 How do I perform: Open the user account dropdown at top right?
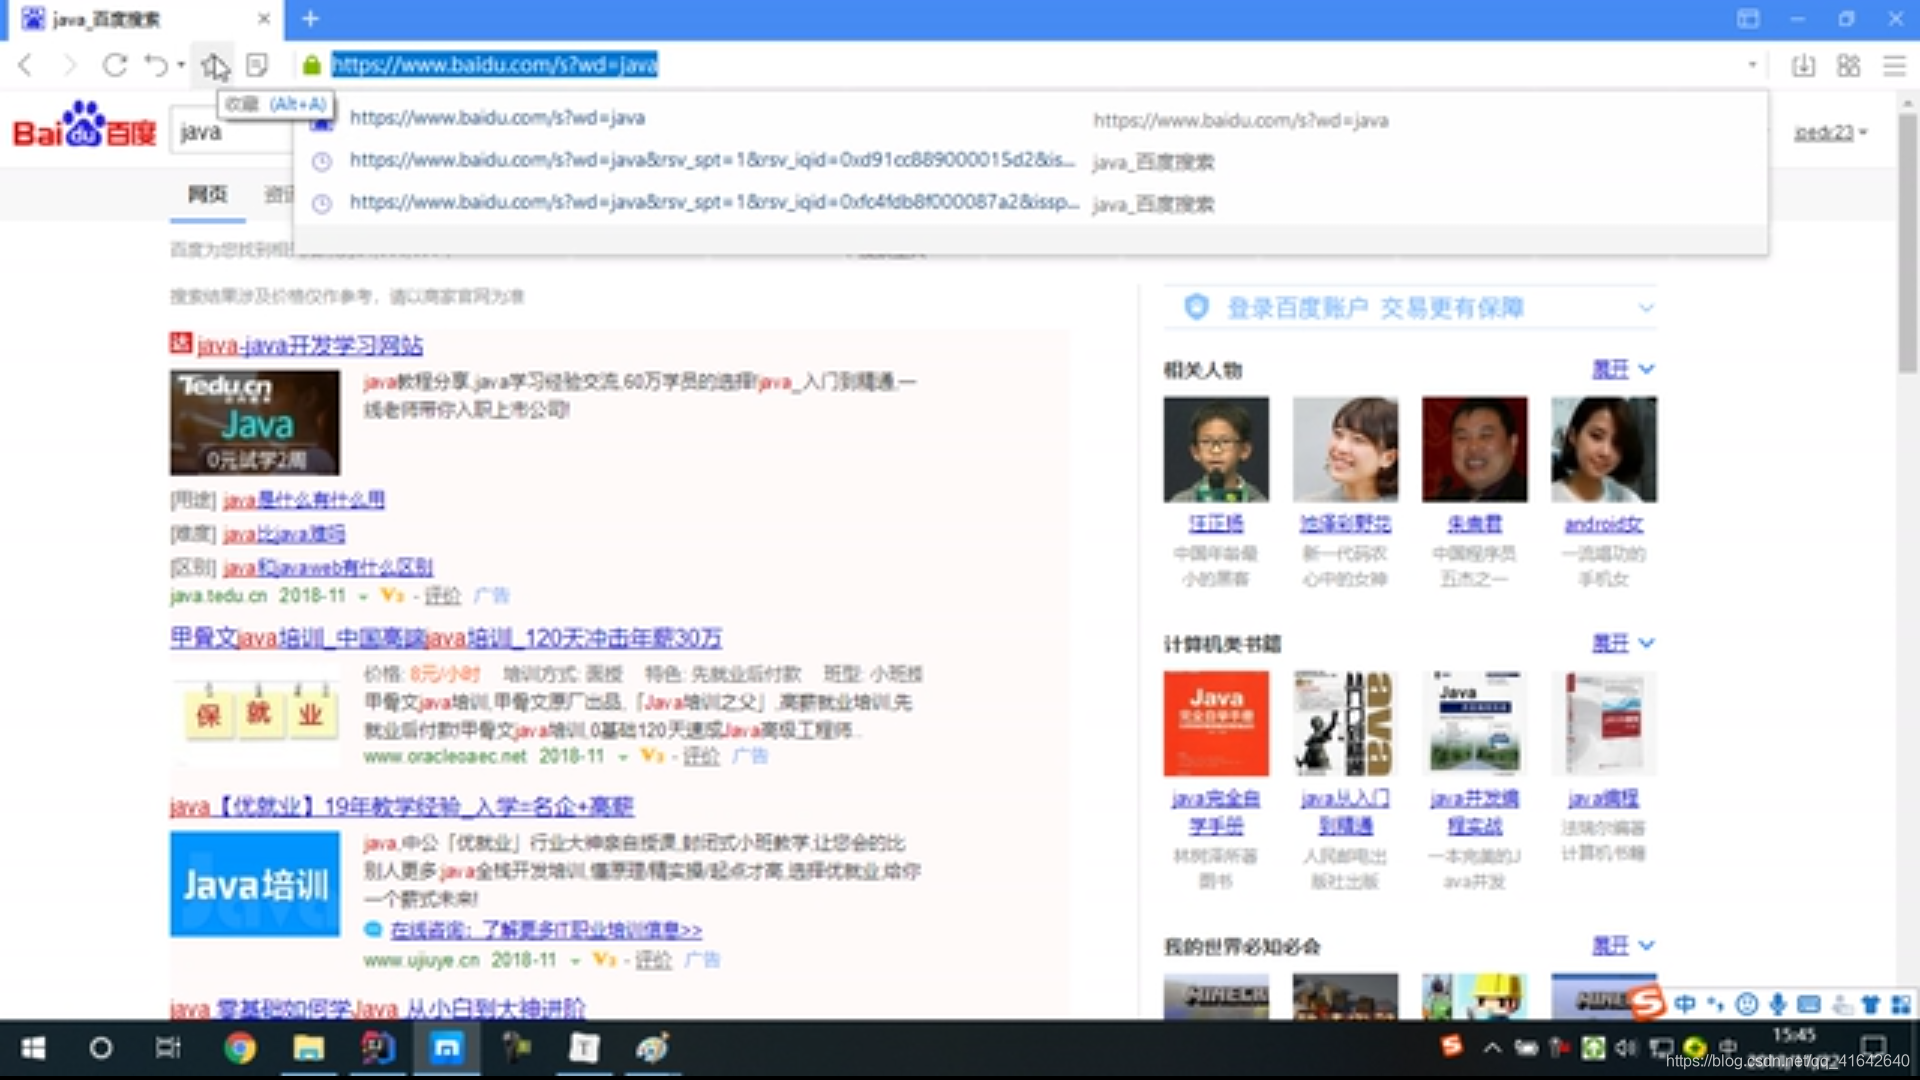click(x=1830, y=132)
